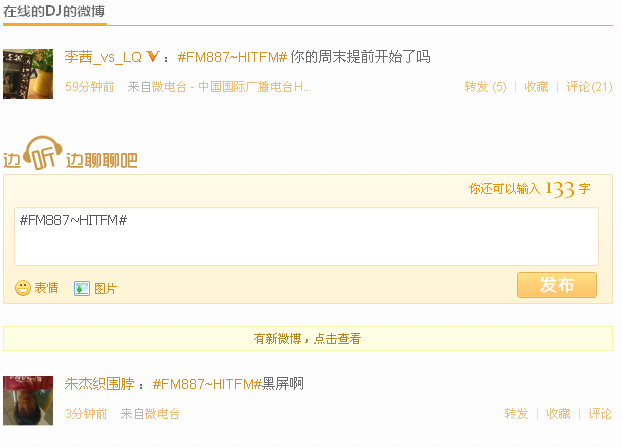Click the 发布 publish button
The image size is (622, 447).
[x=557, y=285]
